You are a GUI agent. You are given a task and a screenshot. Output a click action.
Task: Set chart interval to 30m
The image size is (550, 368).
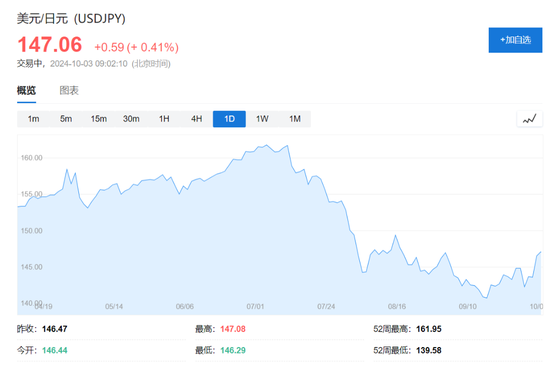[x=131, y=119]
